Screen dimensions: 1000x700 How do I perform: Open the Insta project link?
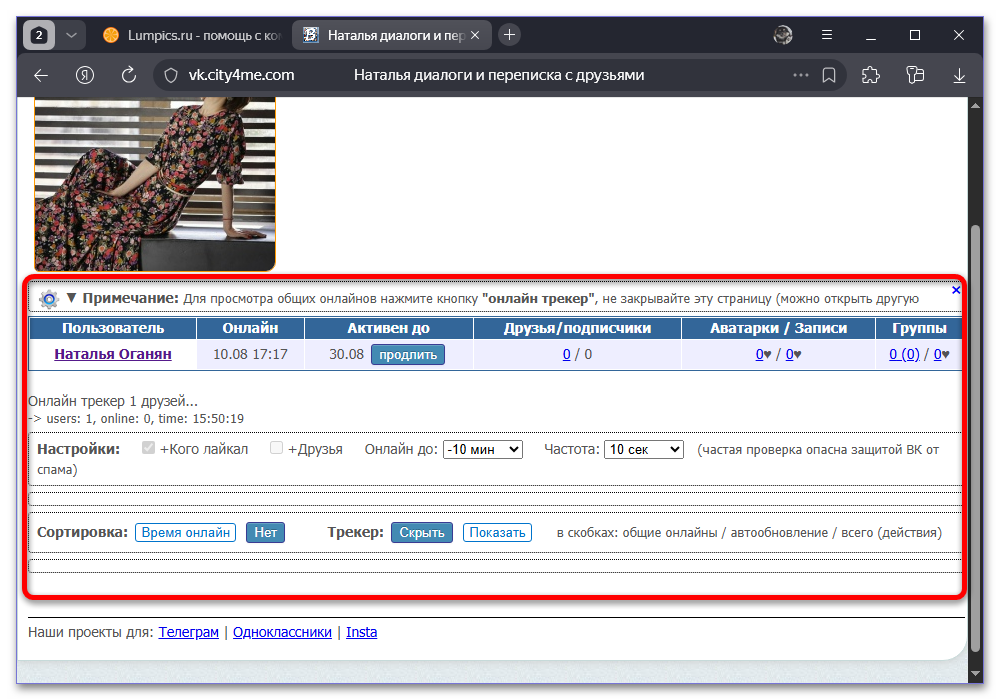(x=362, y=632)
